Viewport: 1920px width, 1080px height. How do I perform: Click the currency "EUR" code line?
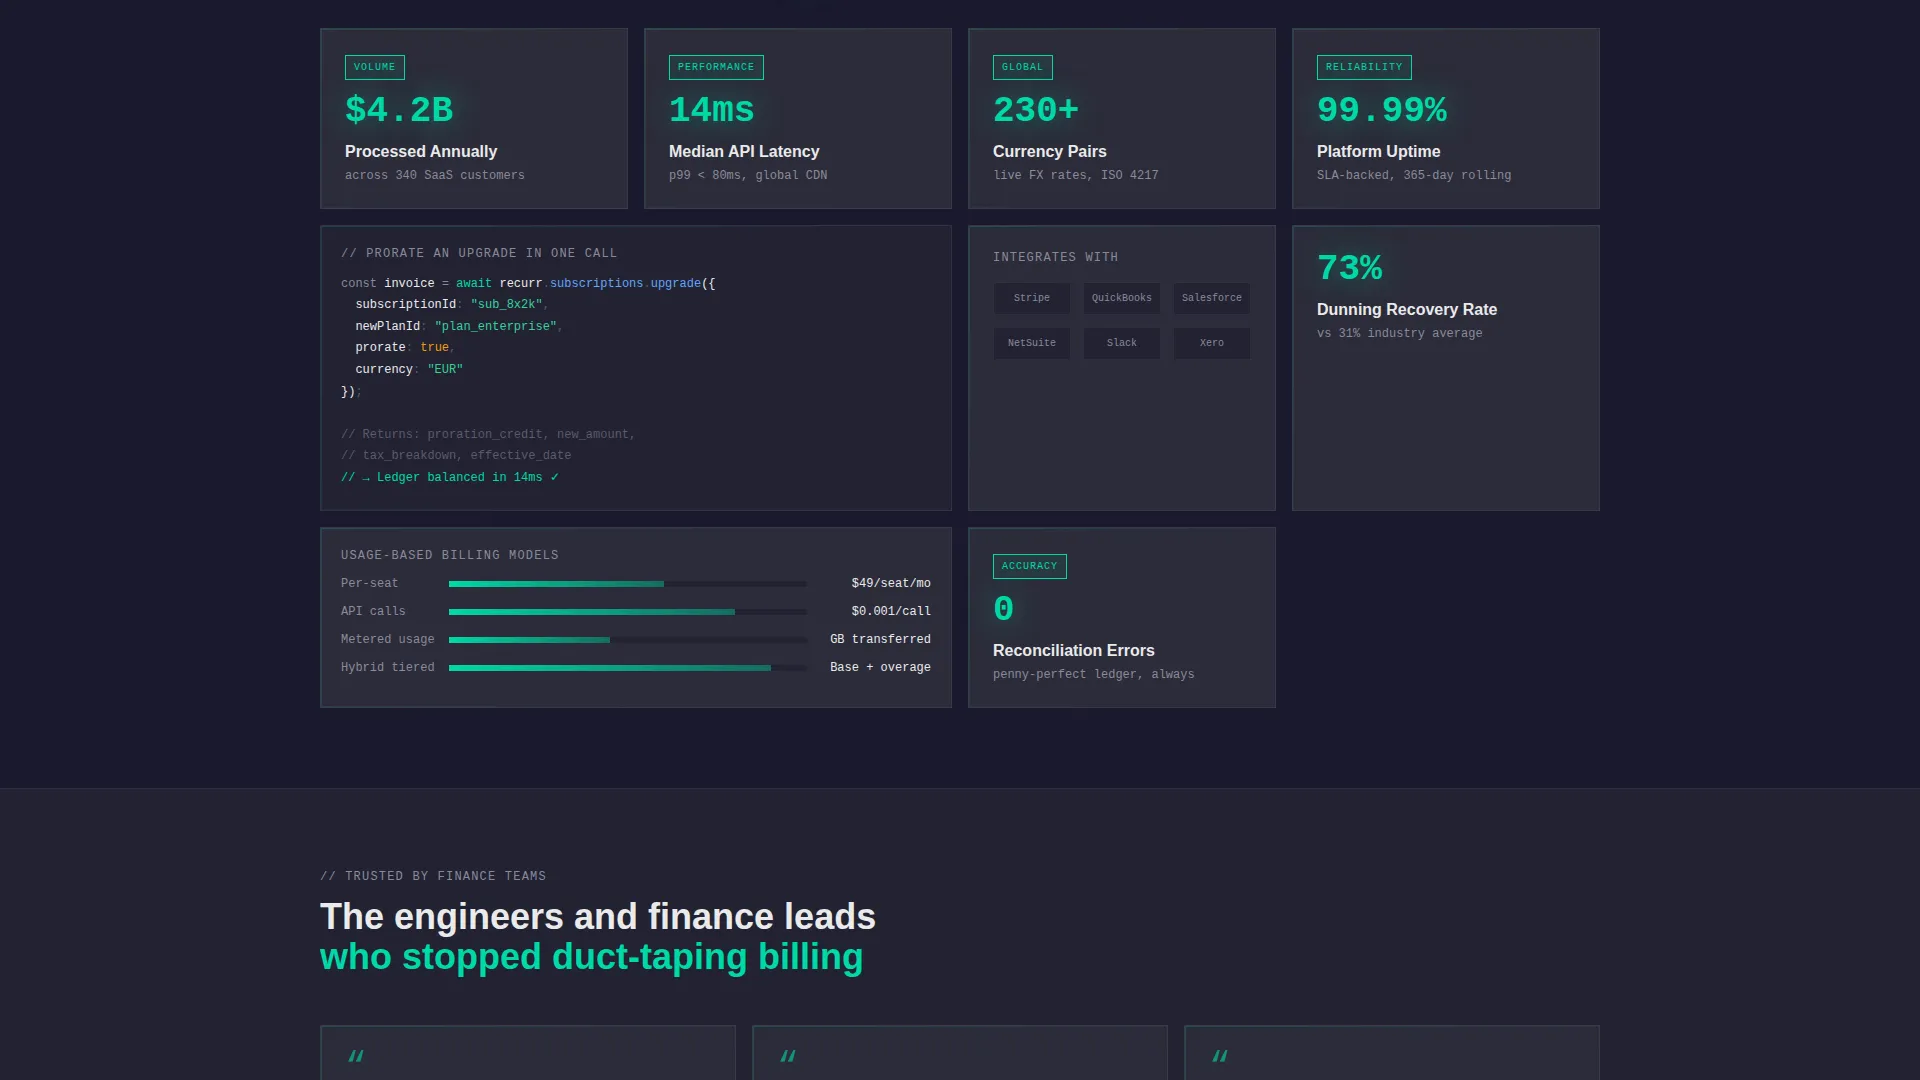pos(408,369)
